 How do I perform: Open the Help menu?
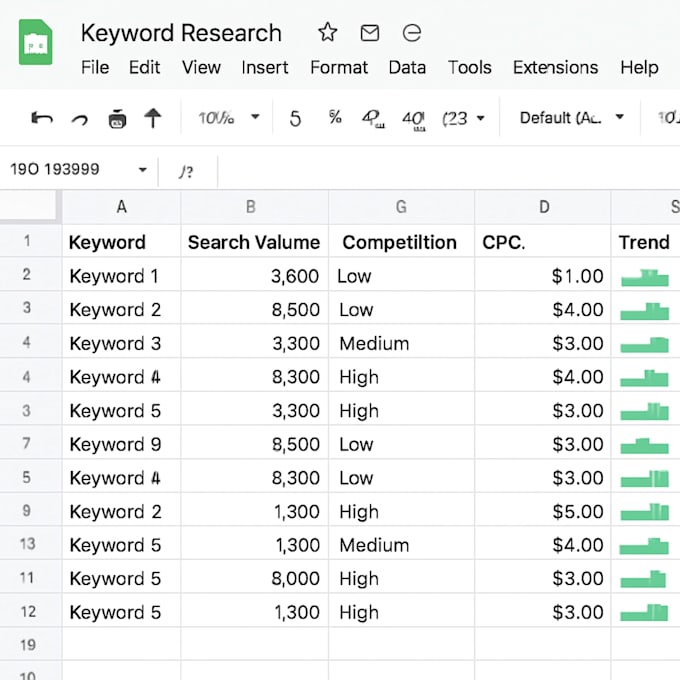pyautogui.click(x=639, y=68)
